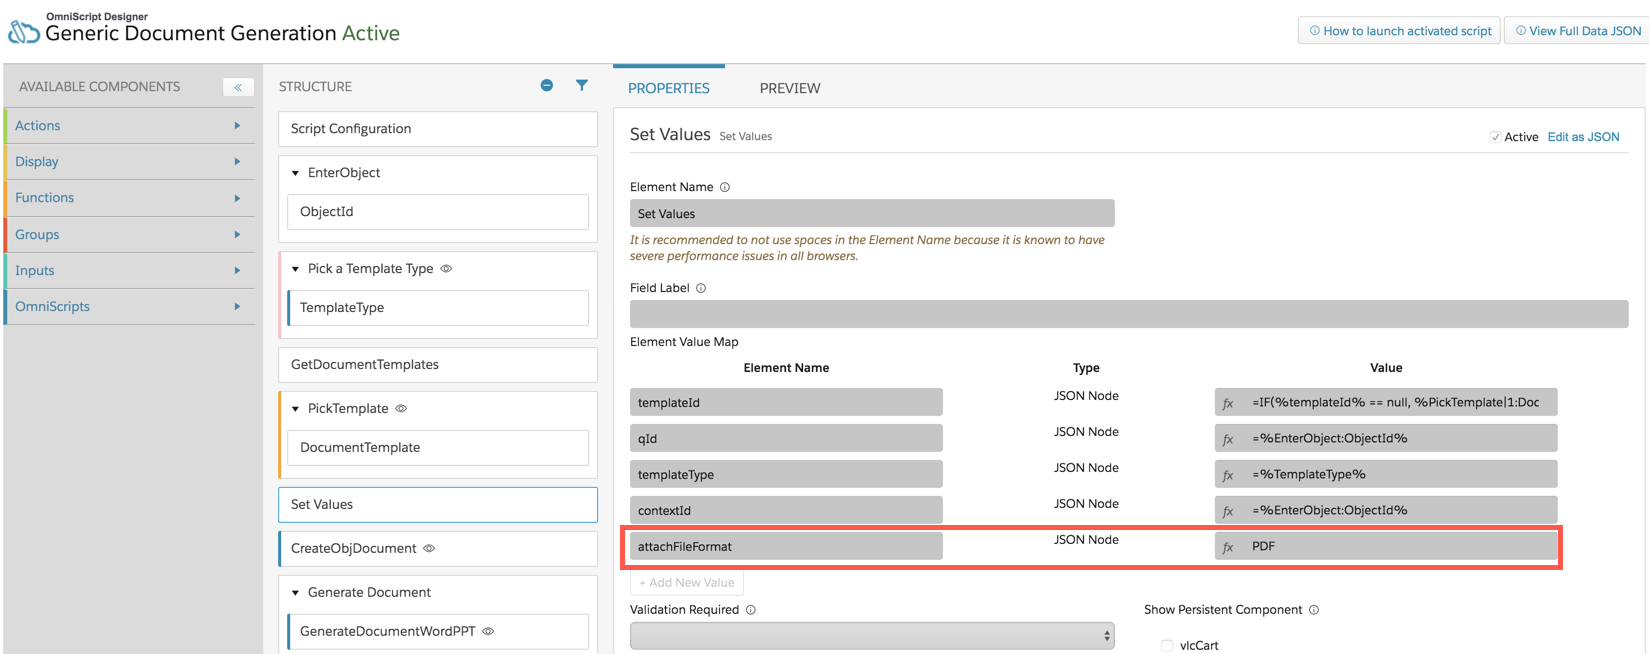
Task: Switch to the Properties tab
Action: coord(669,88)
